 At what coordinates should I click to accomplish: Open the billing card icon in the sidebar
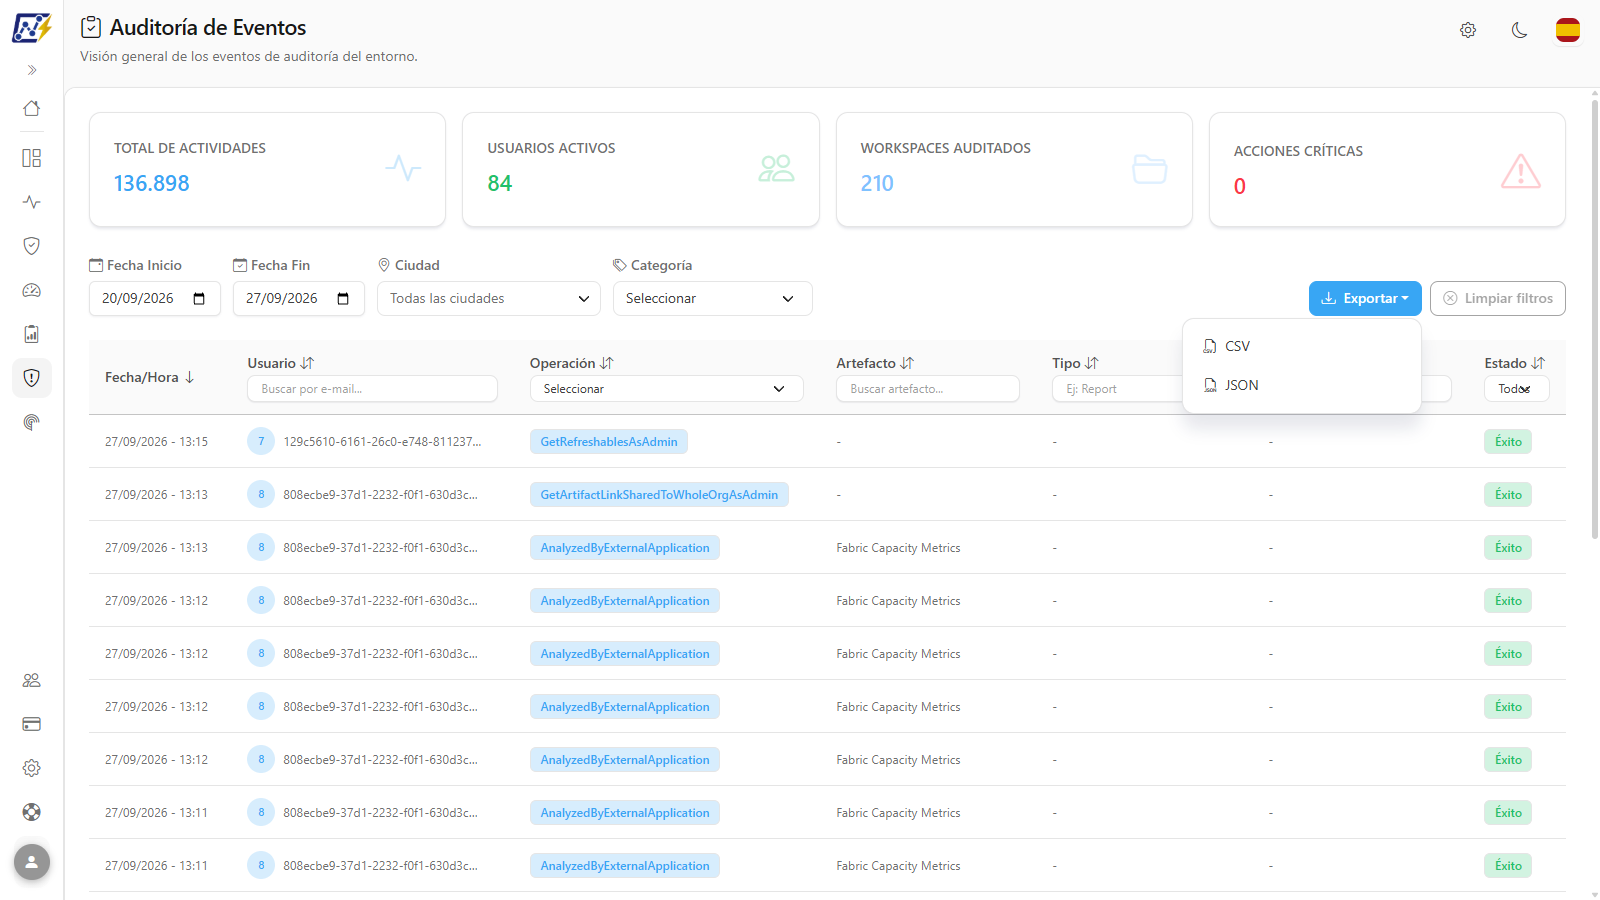tap(32, 724)
